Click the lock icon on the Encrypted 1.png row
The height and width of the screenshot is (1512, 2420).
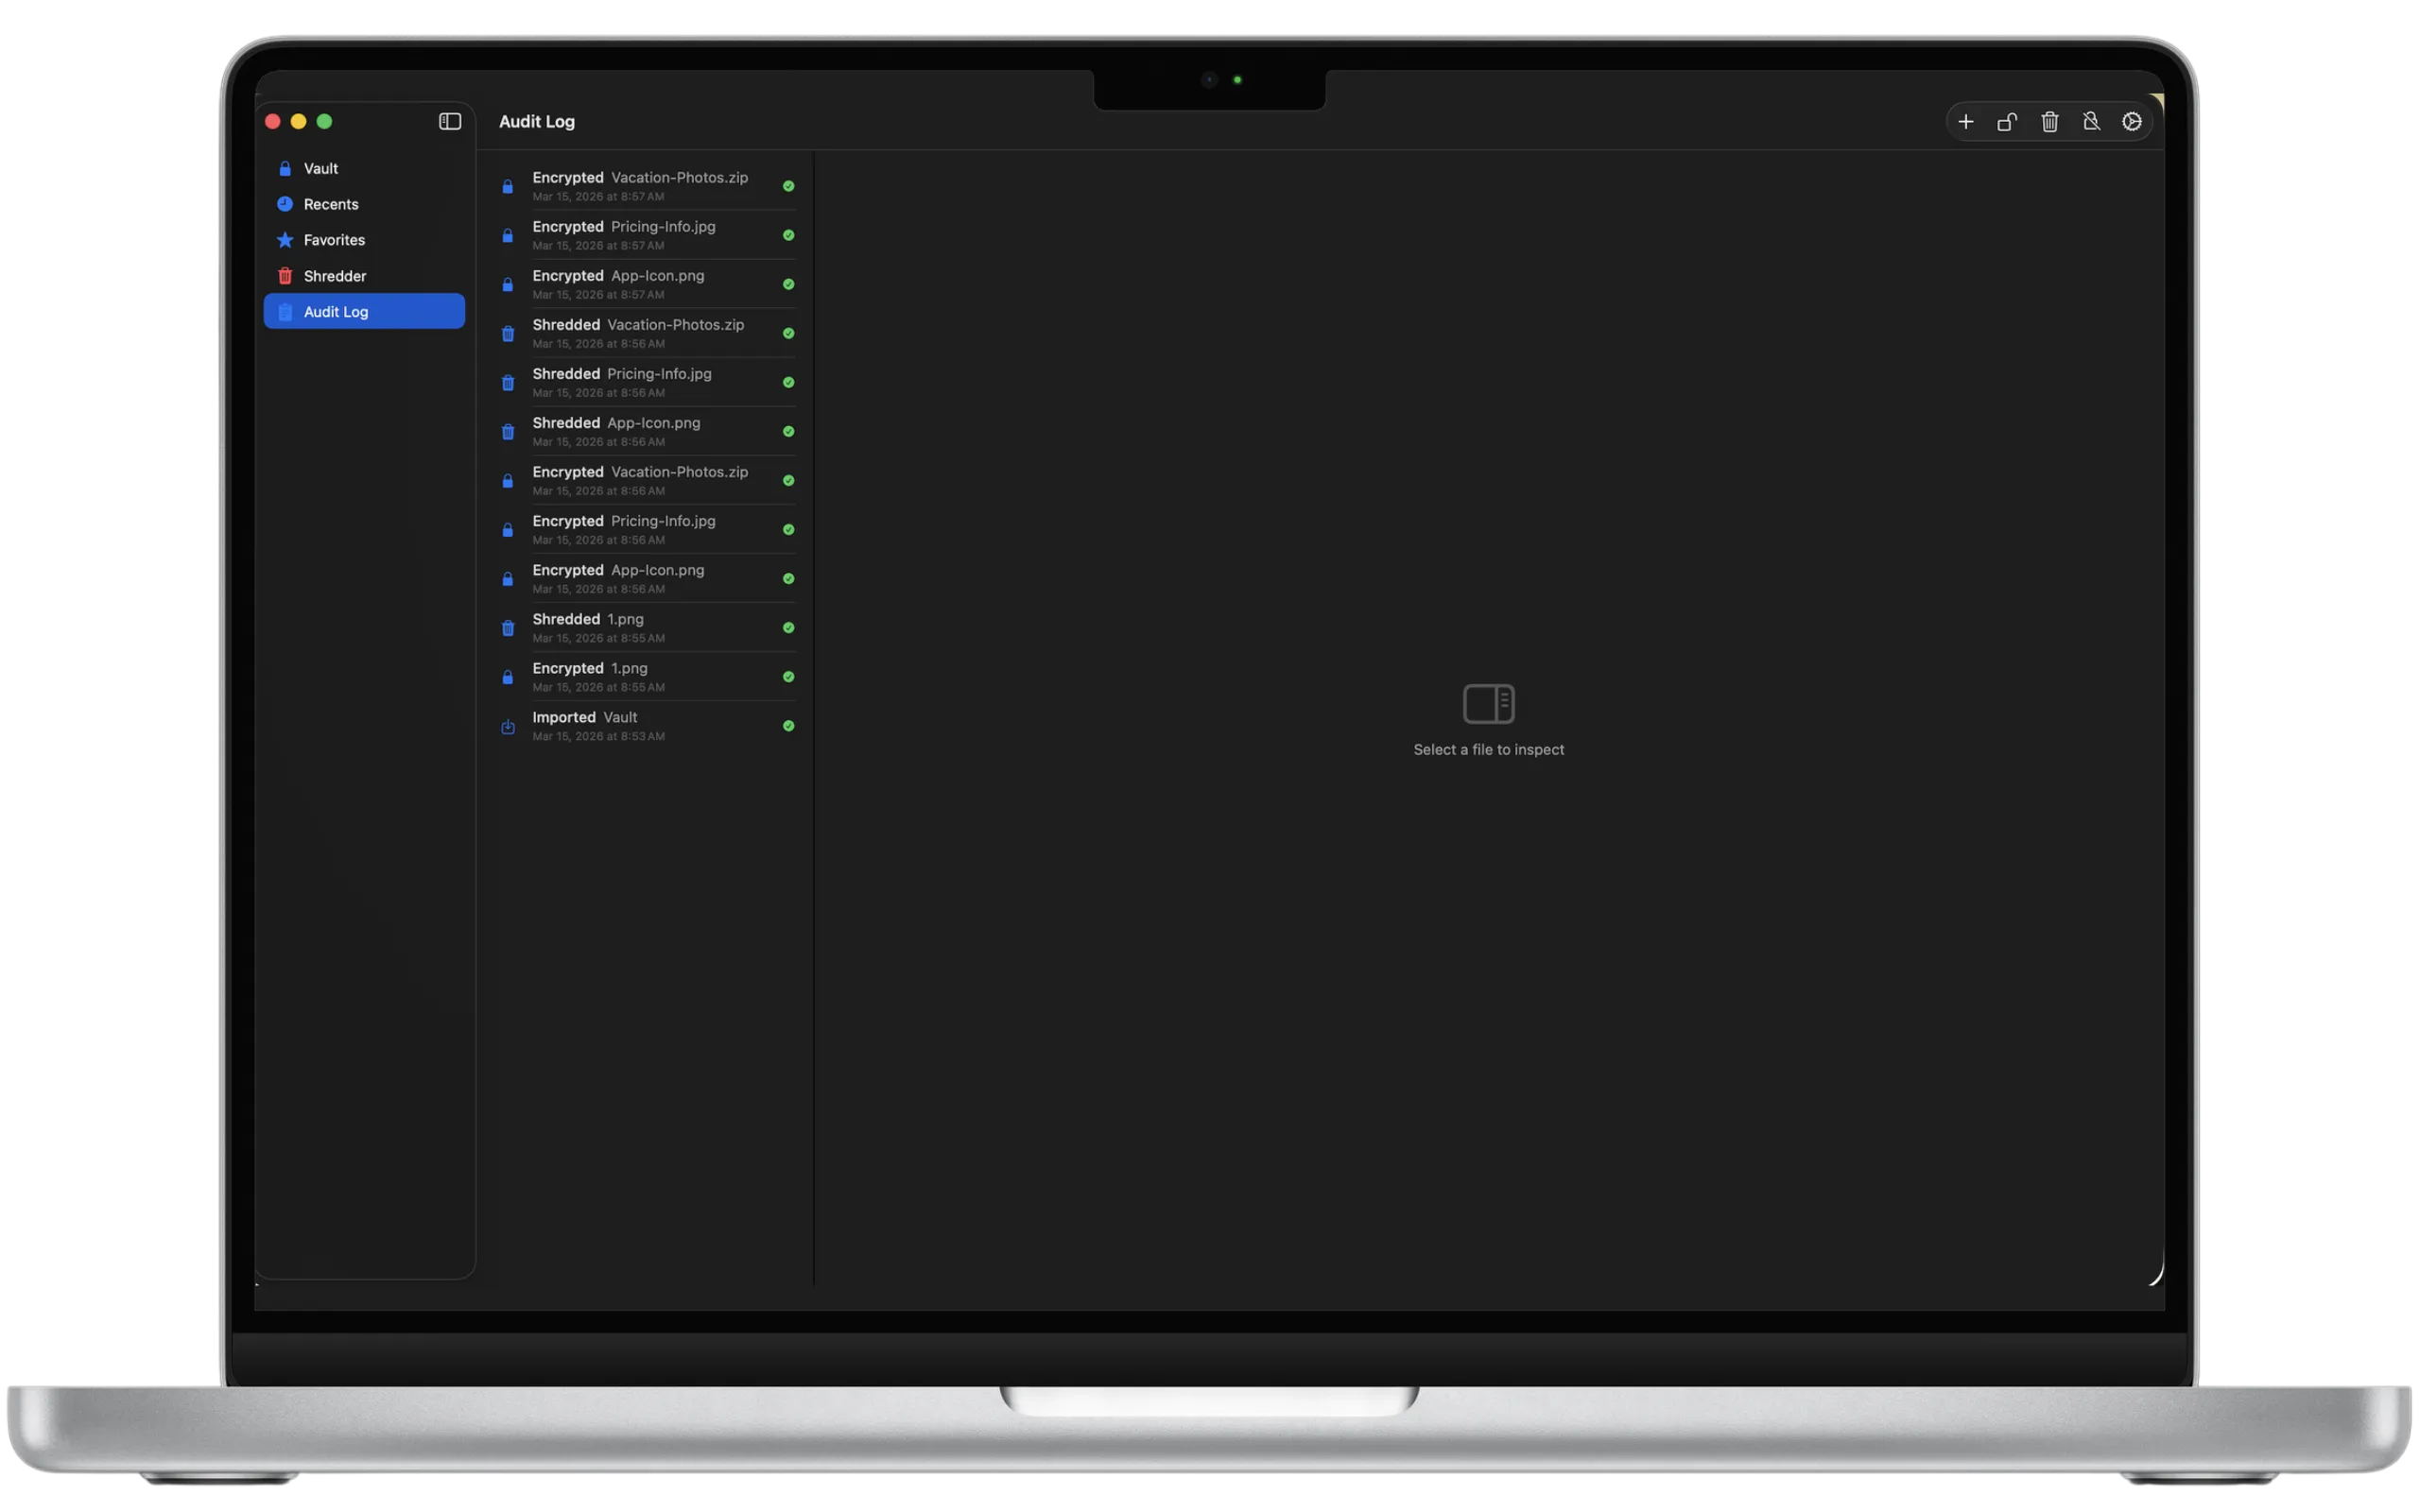point(508,677)
